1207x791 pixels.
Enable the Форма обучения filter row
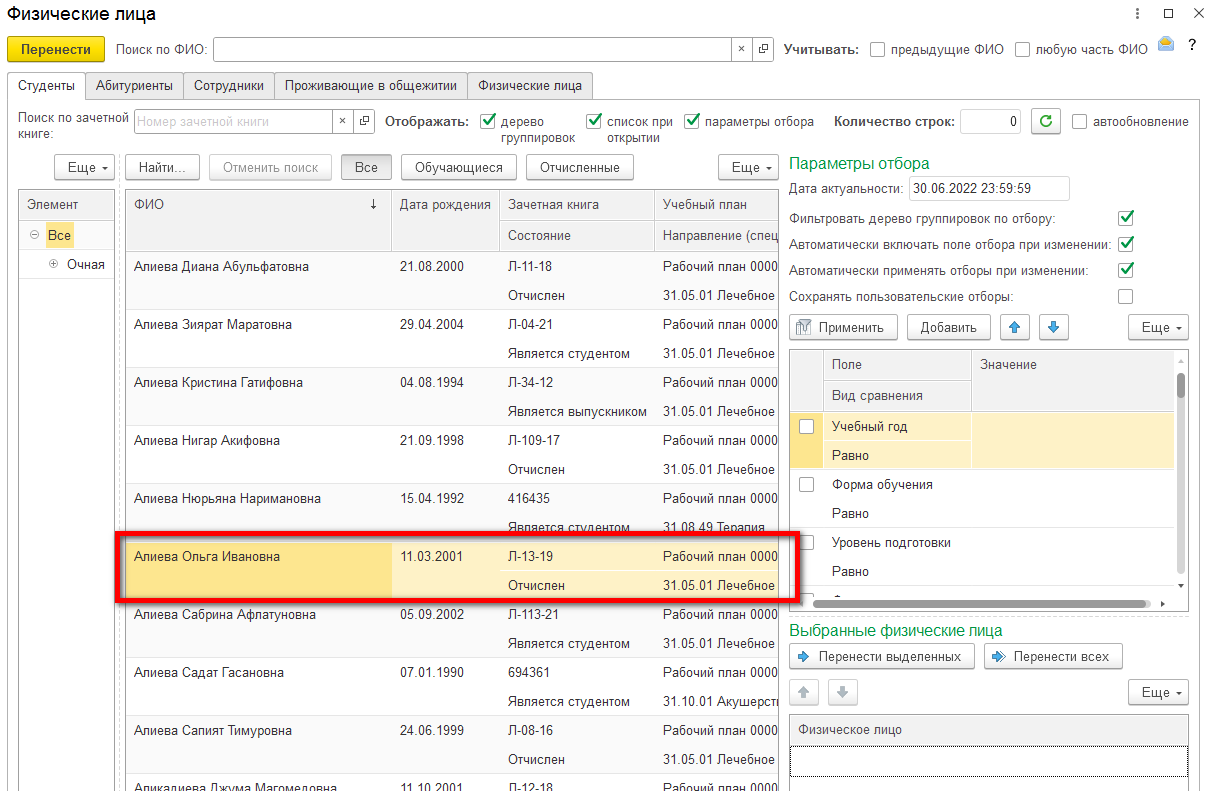tap(806, 484)
